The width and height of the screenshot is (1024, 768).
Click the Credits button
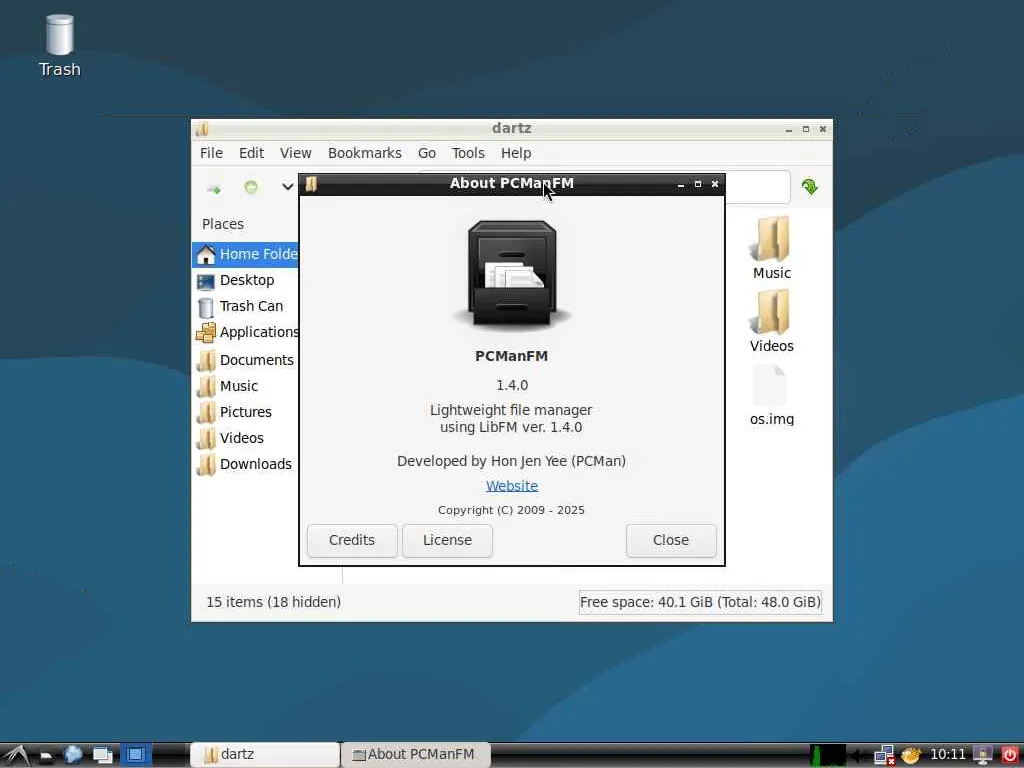tap(352, 540)
